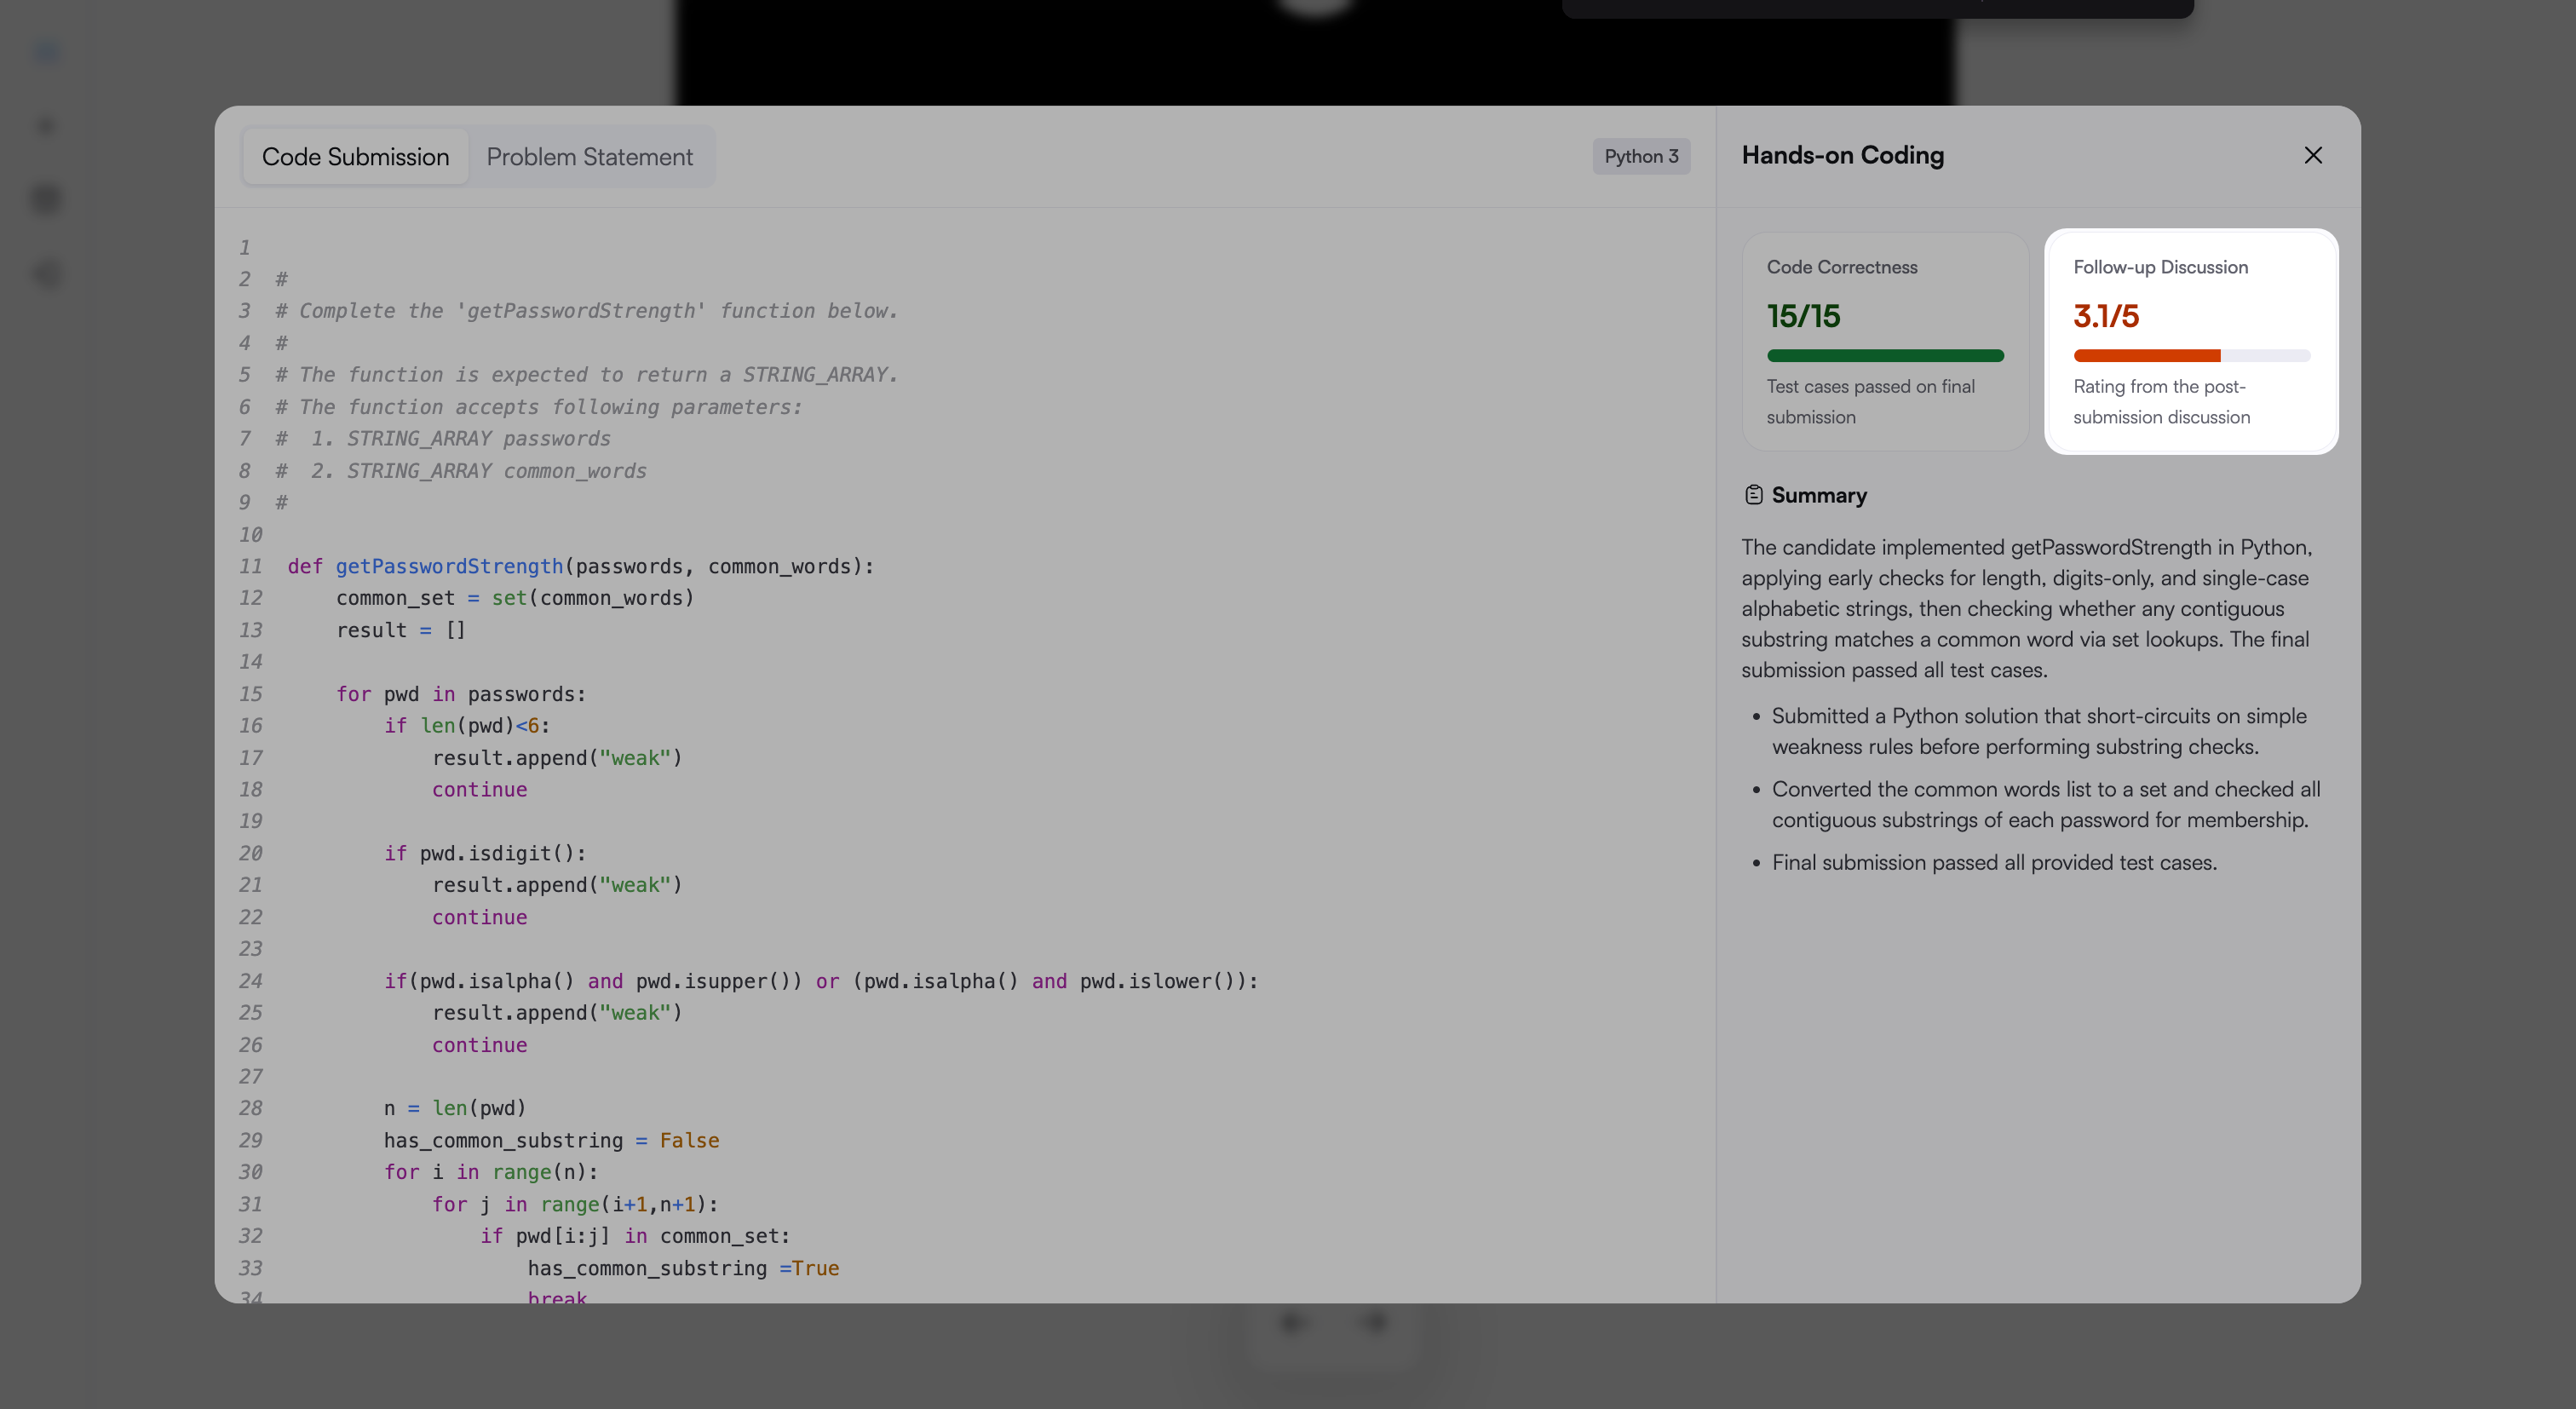Screen dimensions: 2576x1409
Task: Click the green Code Correctness progress bar
Action: [1885, 355]
